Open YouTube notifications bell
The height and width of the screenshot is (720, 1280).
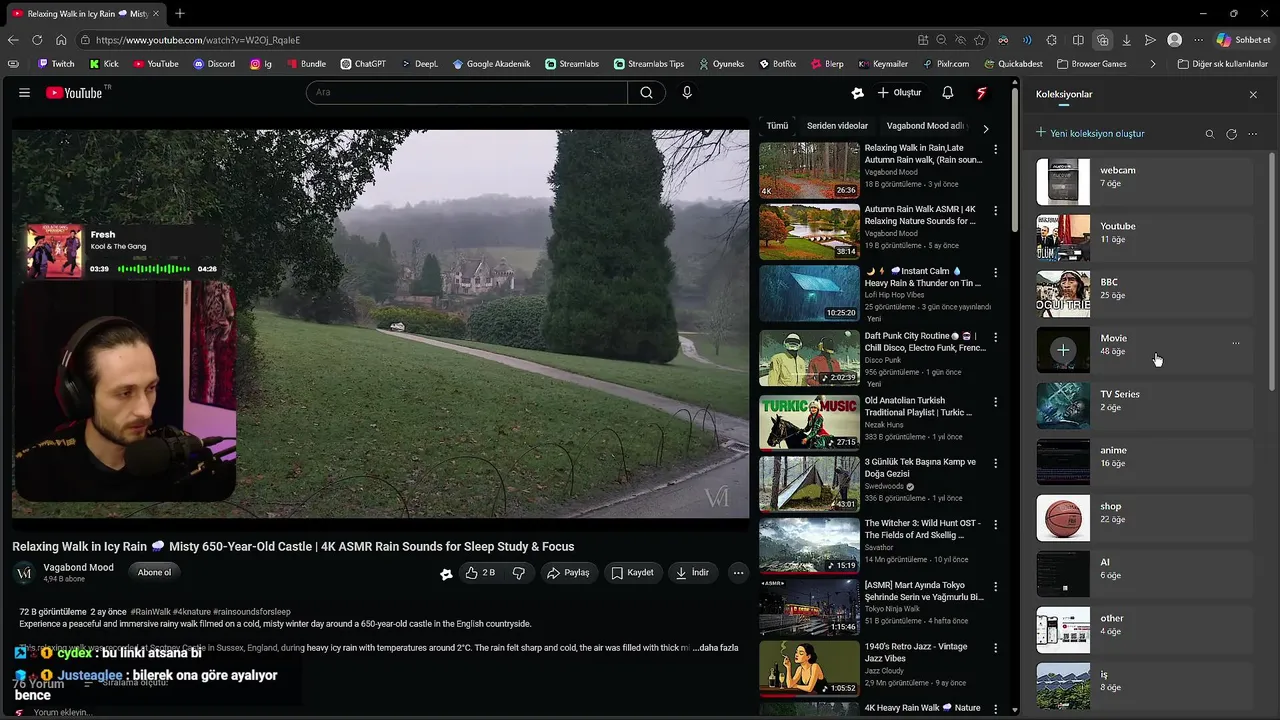click(947, 92)
